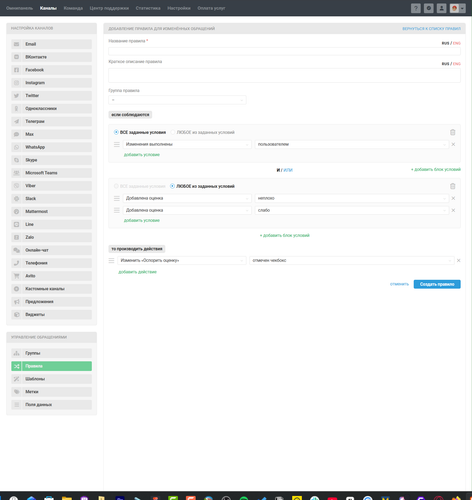472x500 pixels.
Task: Open the слабо rating value dropdown
Action: pyautogui.click(x=352, y=210)
